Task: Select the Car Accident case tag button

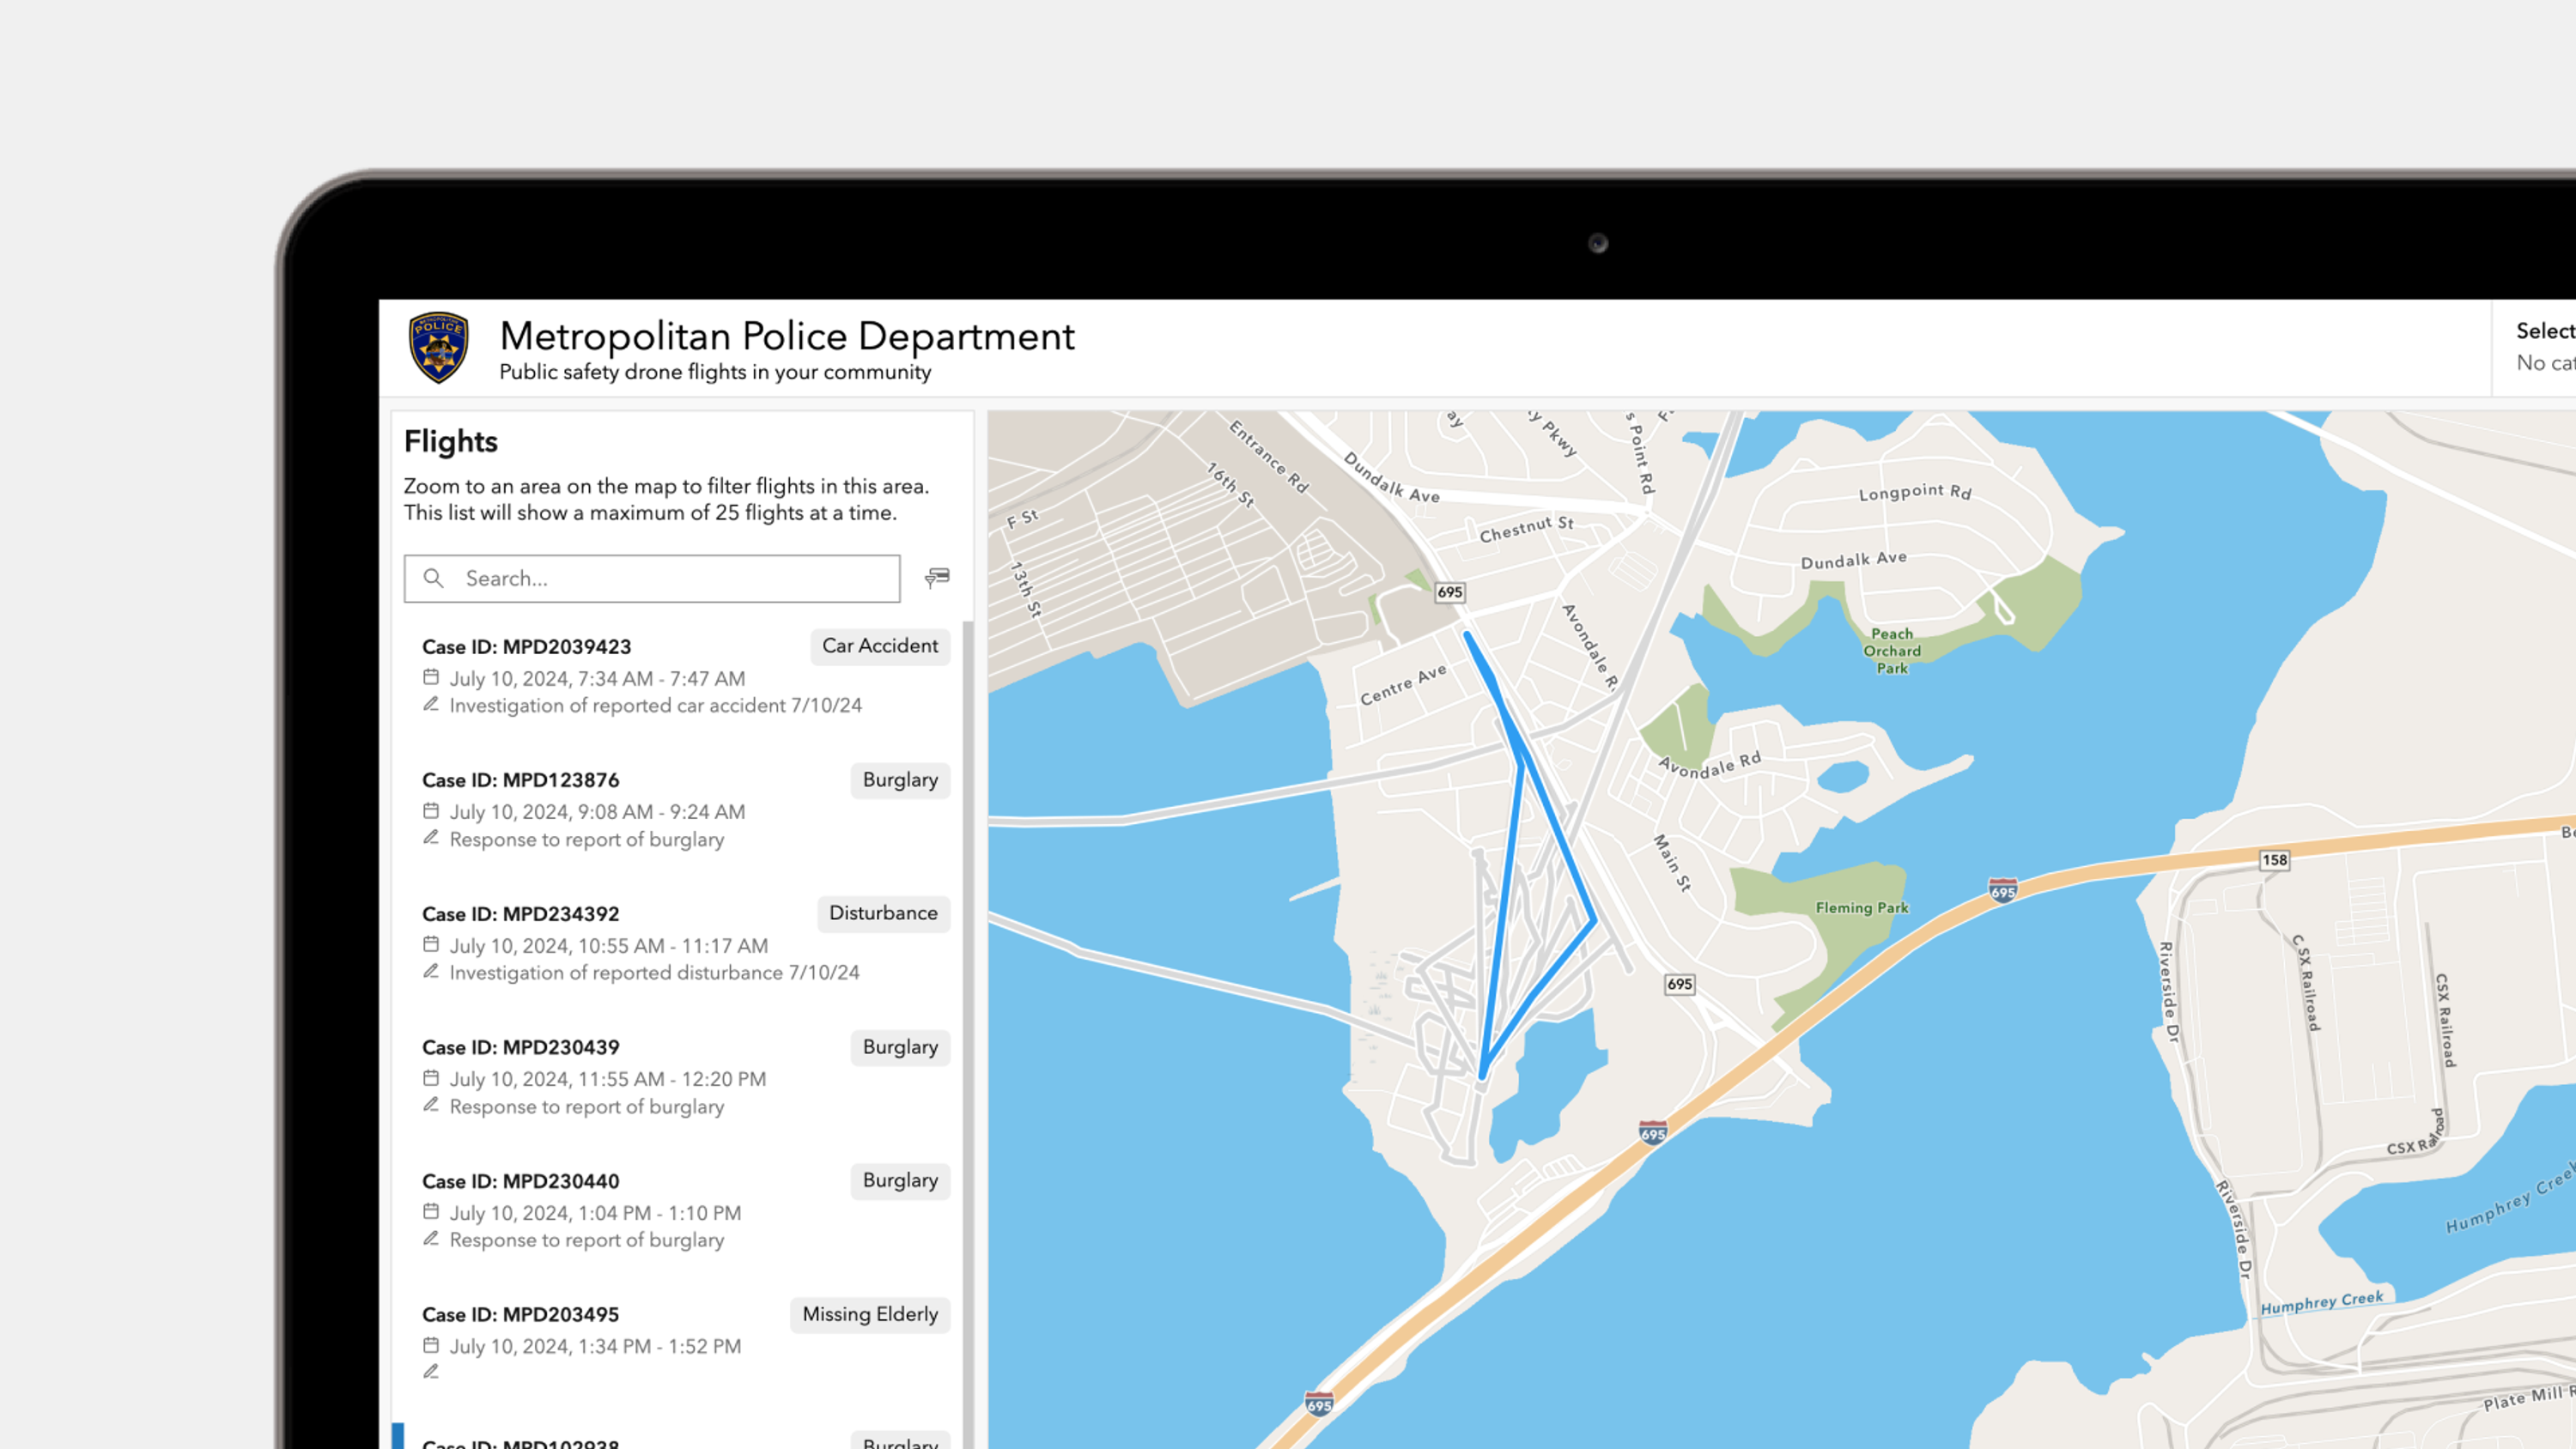Action: tap(879, 646)
